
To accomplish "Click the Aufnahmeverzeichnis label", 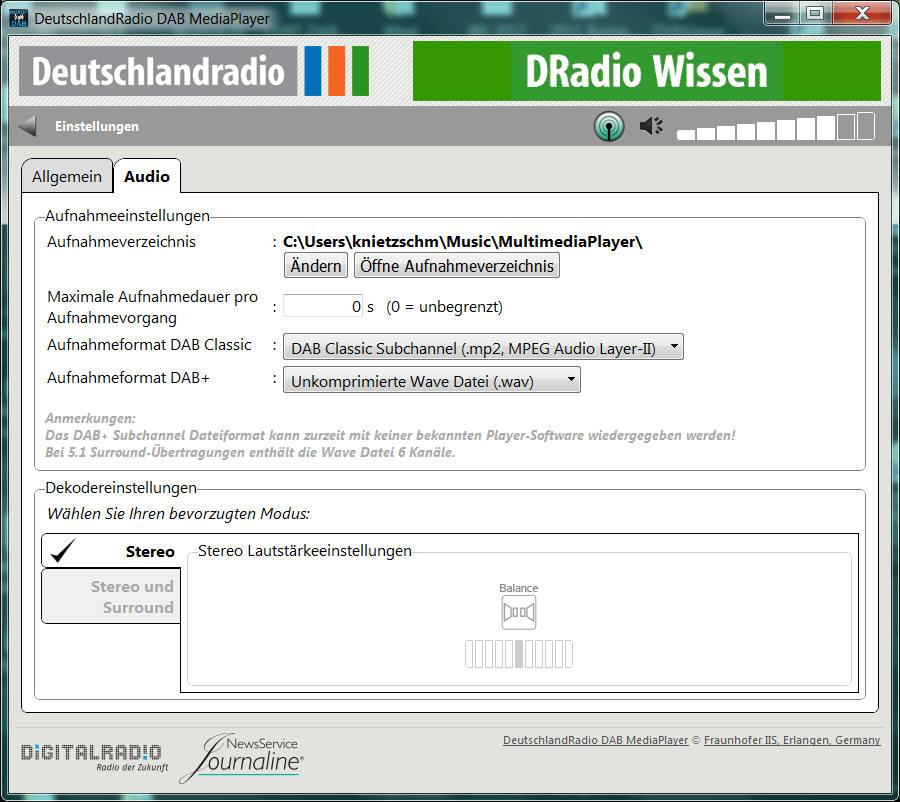I will tap(121, 242).
